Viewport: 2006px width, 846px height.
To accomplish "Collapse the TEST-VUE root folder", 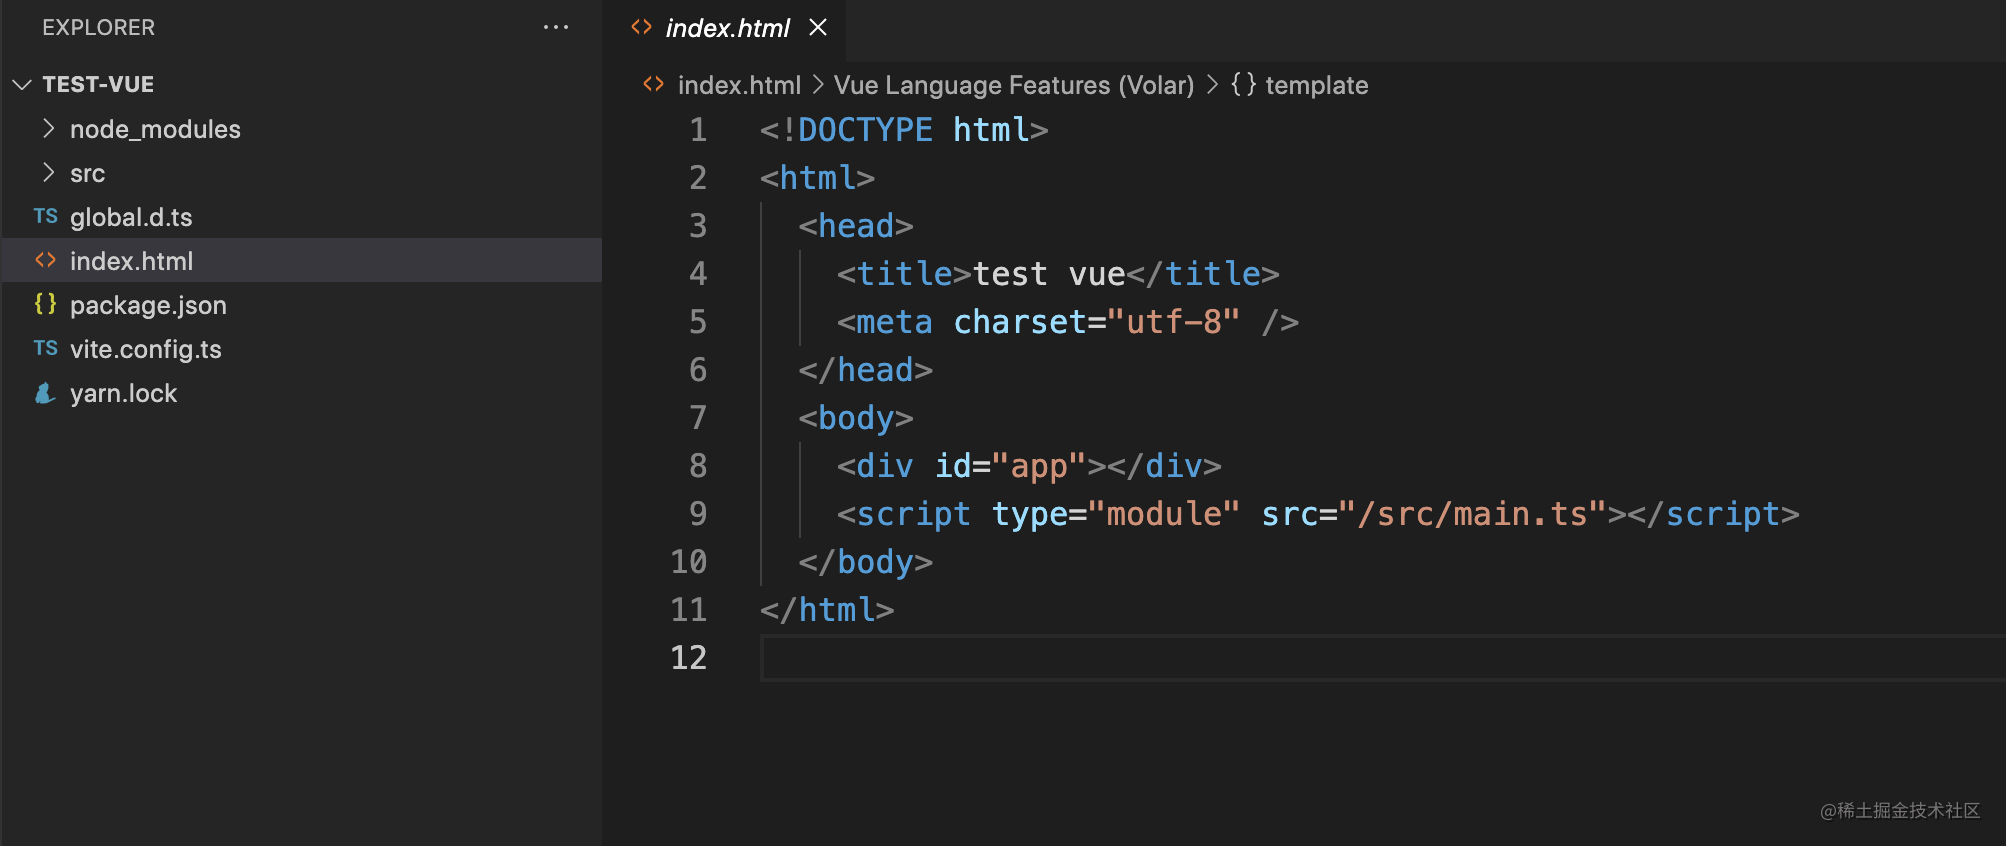I will pos(22,84).
